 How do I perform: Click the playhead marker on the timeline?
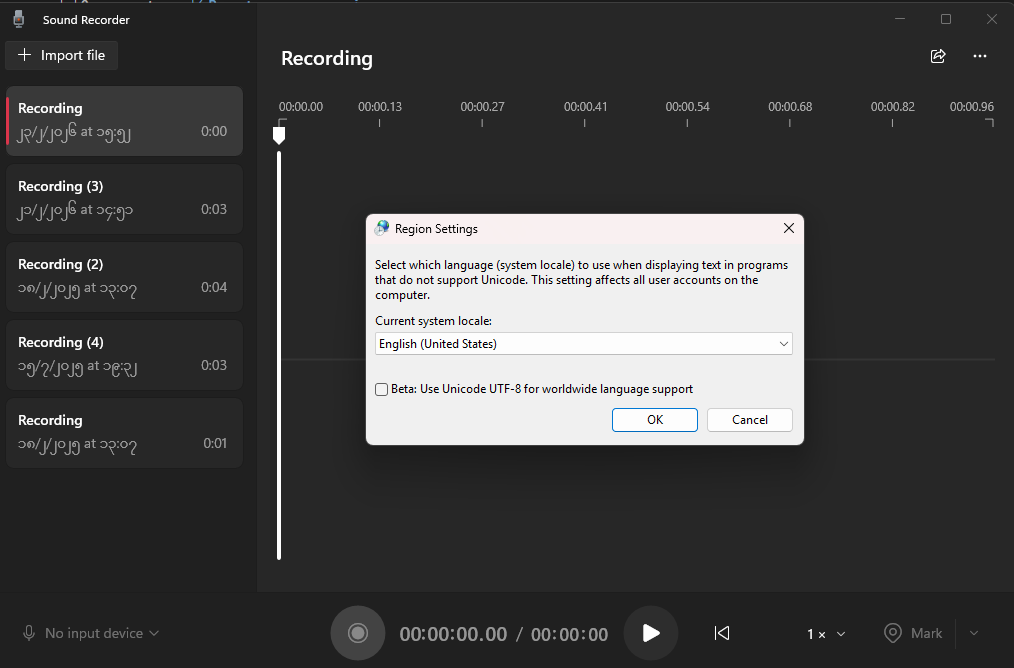point(279,135)
